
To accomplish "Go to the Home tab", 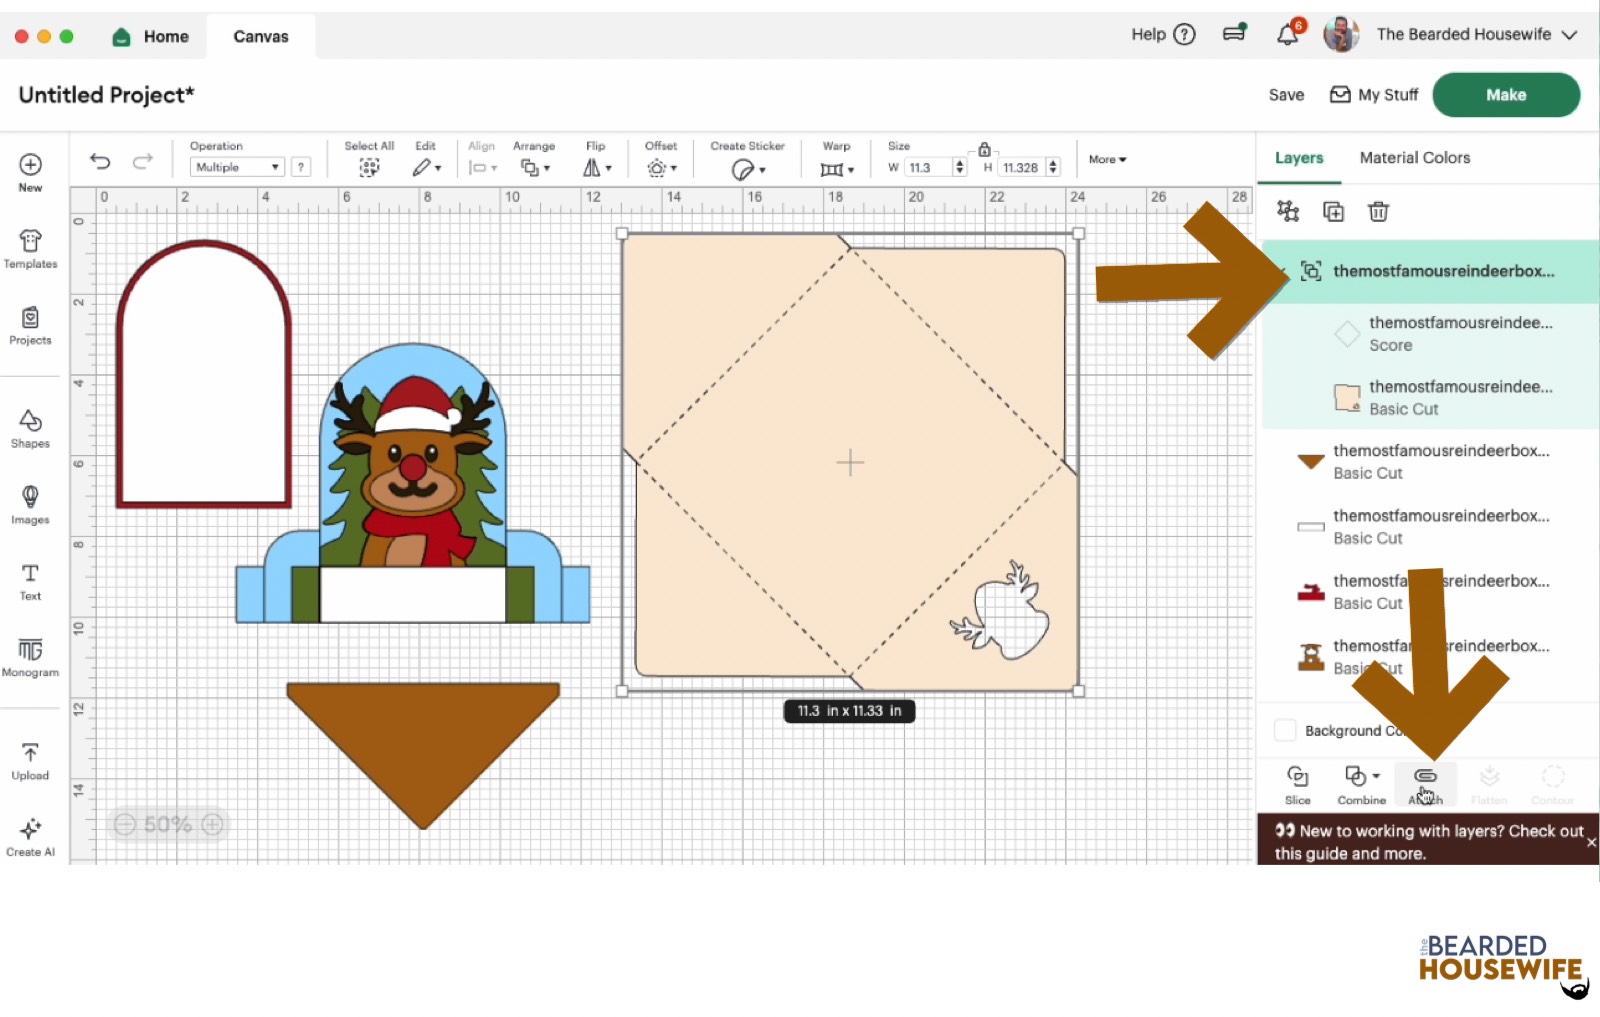I will [151, 36].
